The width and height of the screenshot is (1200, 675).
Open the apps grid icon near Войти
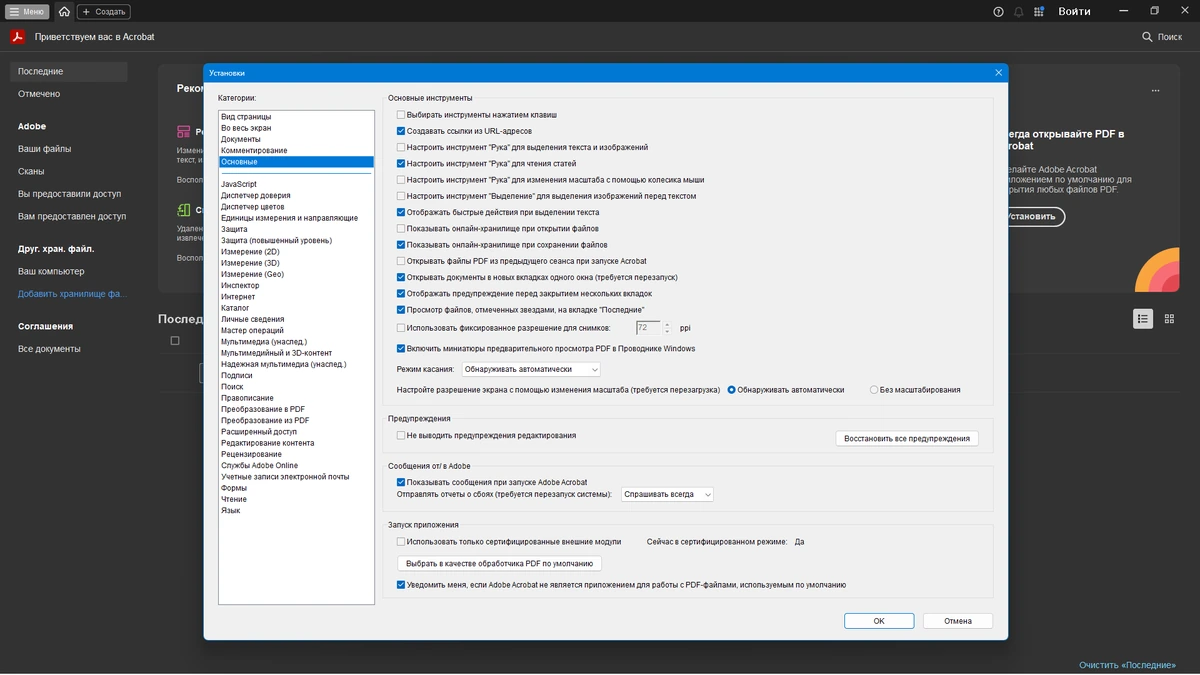[1040, 12]
